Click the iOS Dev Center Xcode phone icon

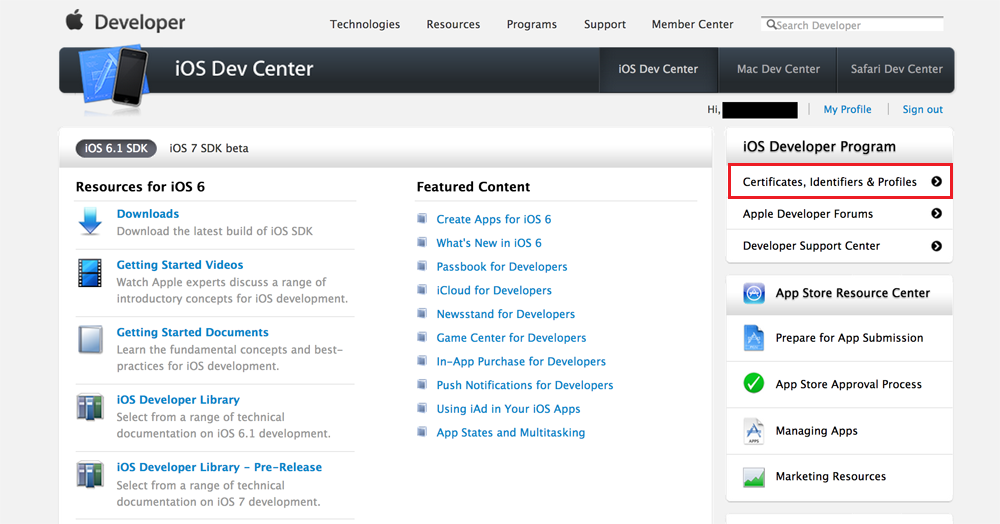(114, 78)
